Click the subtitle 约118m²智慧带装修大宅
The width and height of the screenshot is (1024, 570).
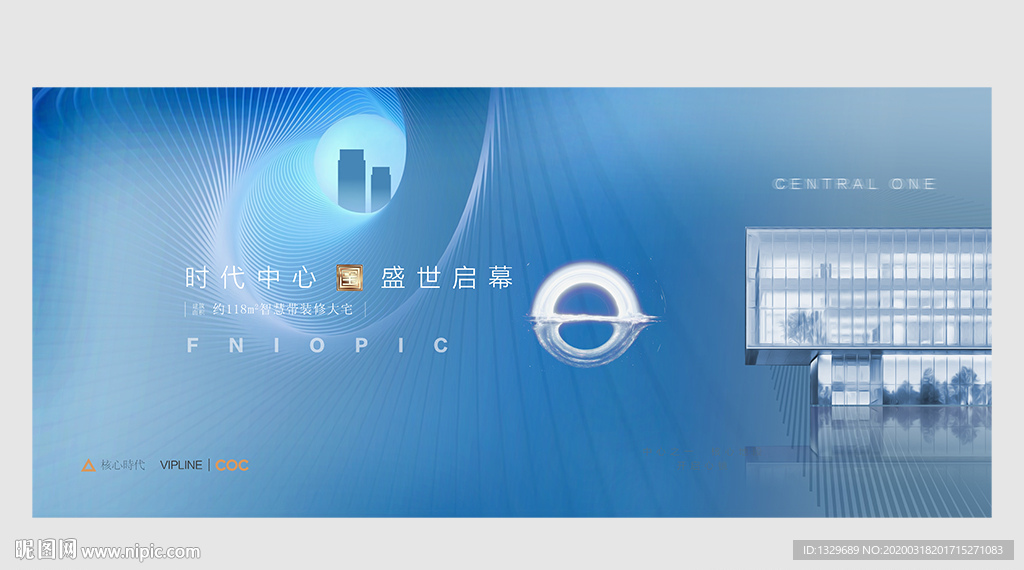(283, 309)
